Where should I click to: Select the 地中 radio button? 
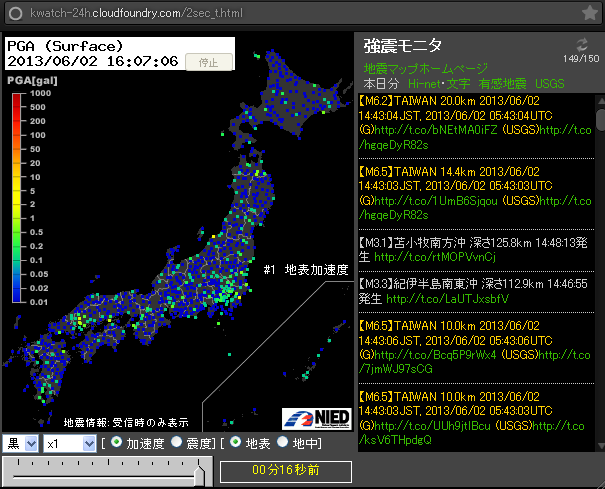click(x=282, y=442)
